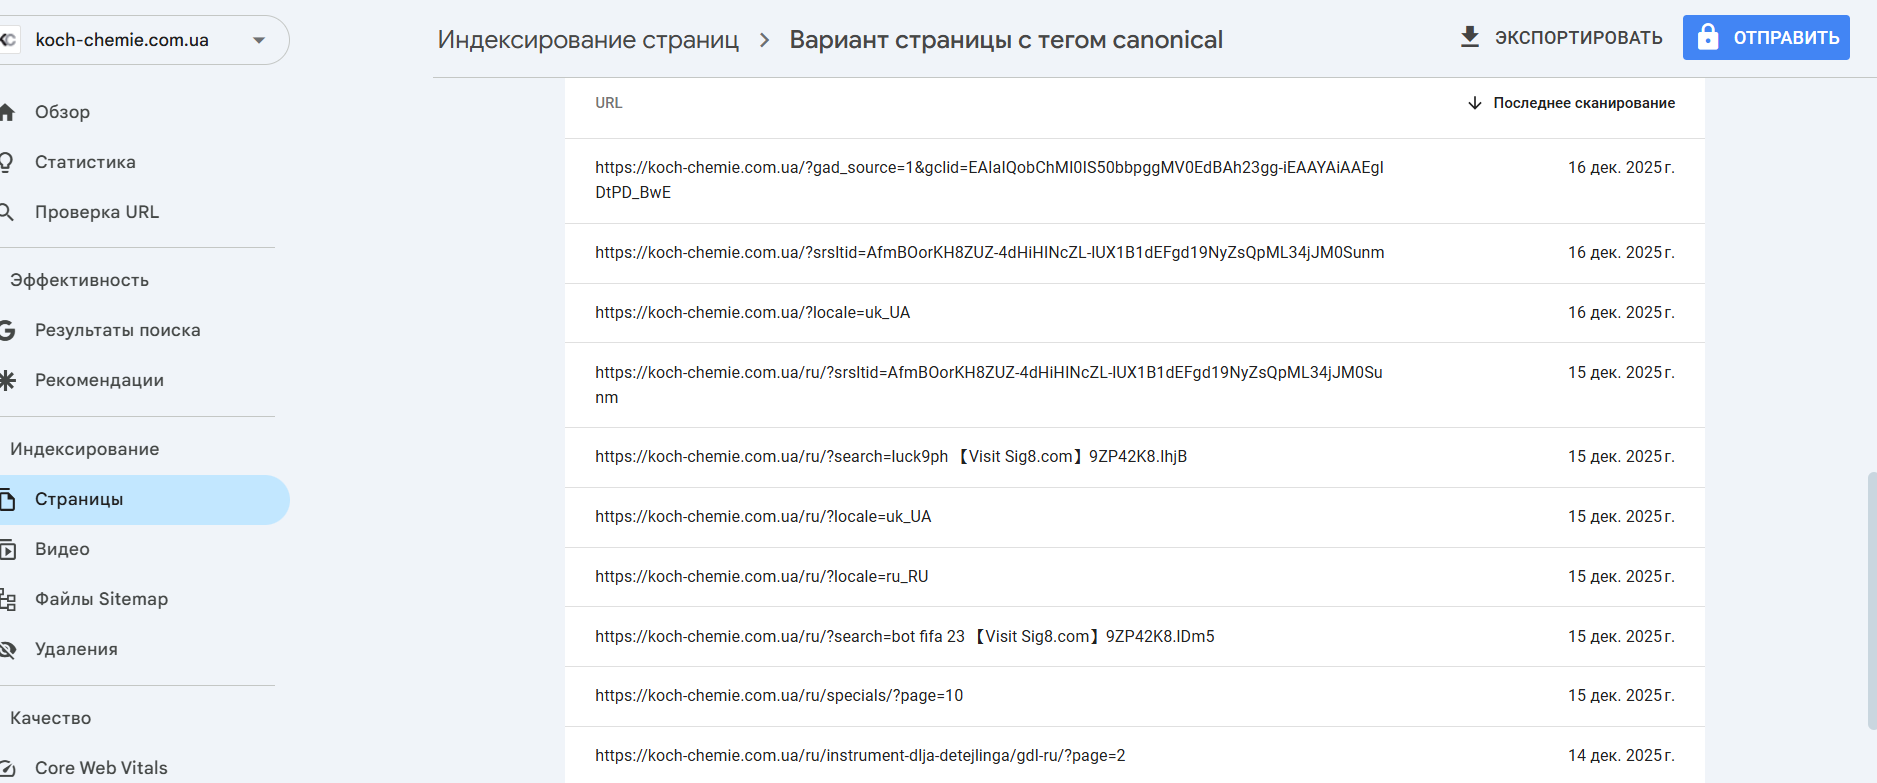Click the 14 дек. 2025 г. date cell

[1621, 756]
